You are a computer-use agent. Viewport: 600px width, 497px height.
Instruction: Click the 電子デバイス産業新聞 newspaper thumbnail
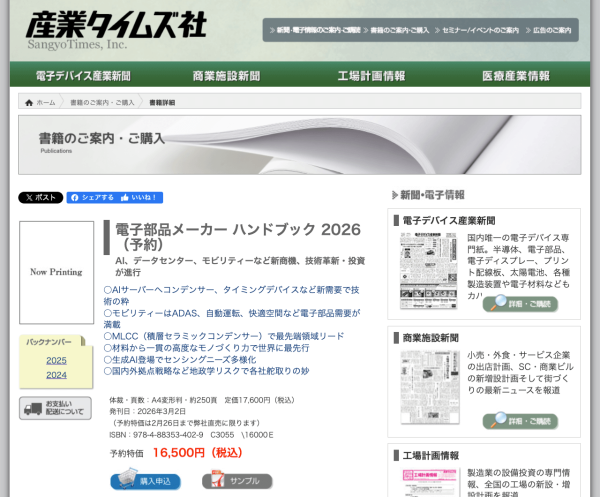coord(429,270)
